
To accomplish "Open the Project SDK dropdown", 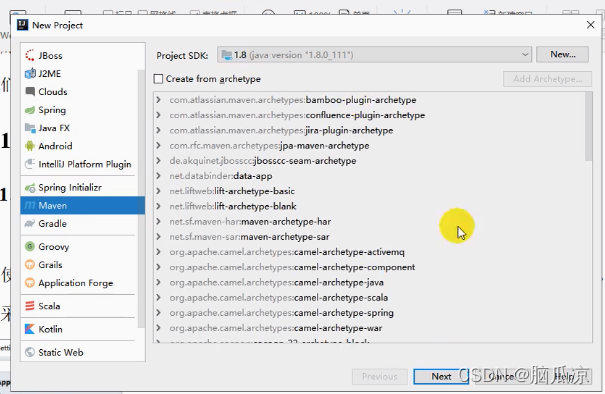I will [374, 55].
